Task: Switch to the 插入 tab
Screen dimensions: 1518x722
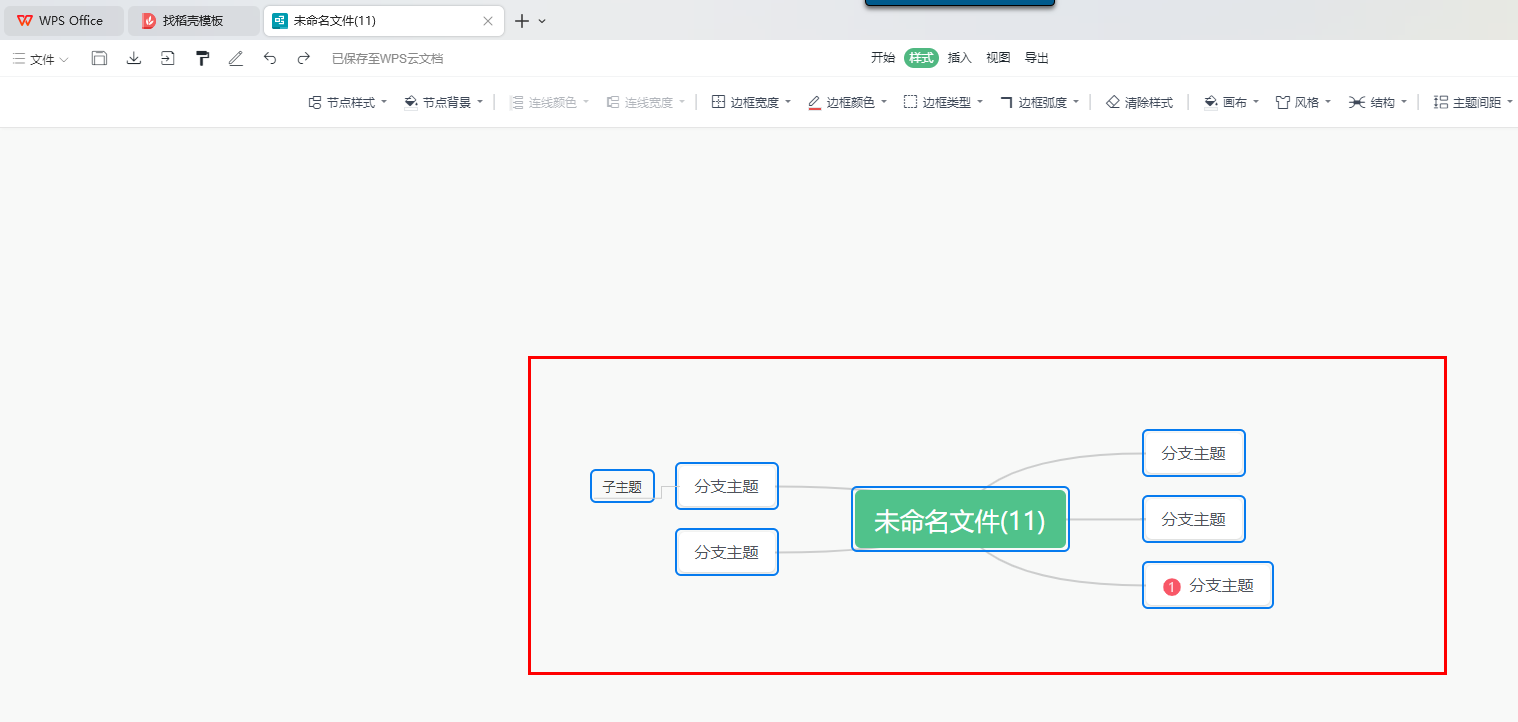Action: pyautogui.click(x=960, y=58)
